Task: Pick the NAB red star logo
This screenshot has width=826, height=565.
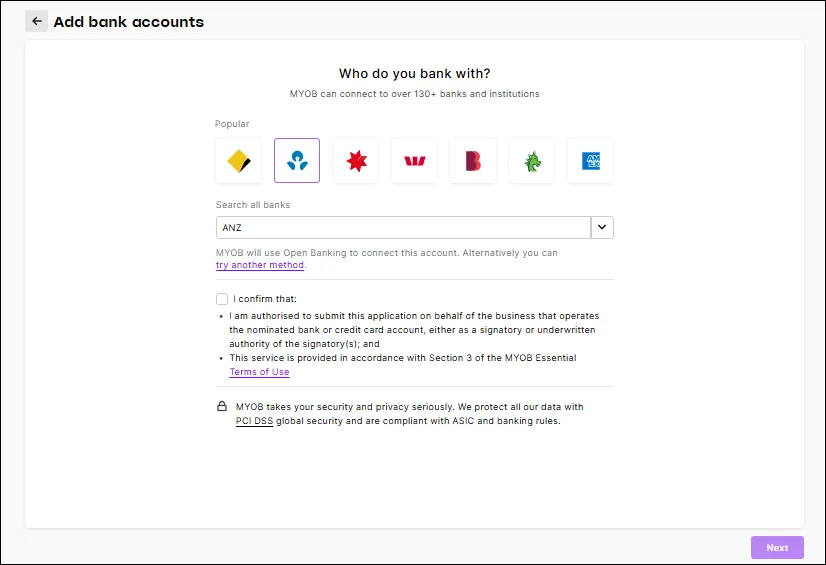Action: (356, 161)
